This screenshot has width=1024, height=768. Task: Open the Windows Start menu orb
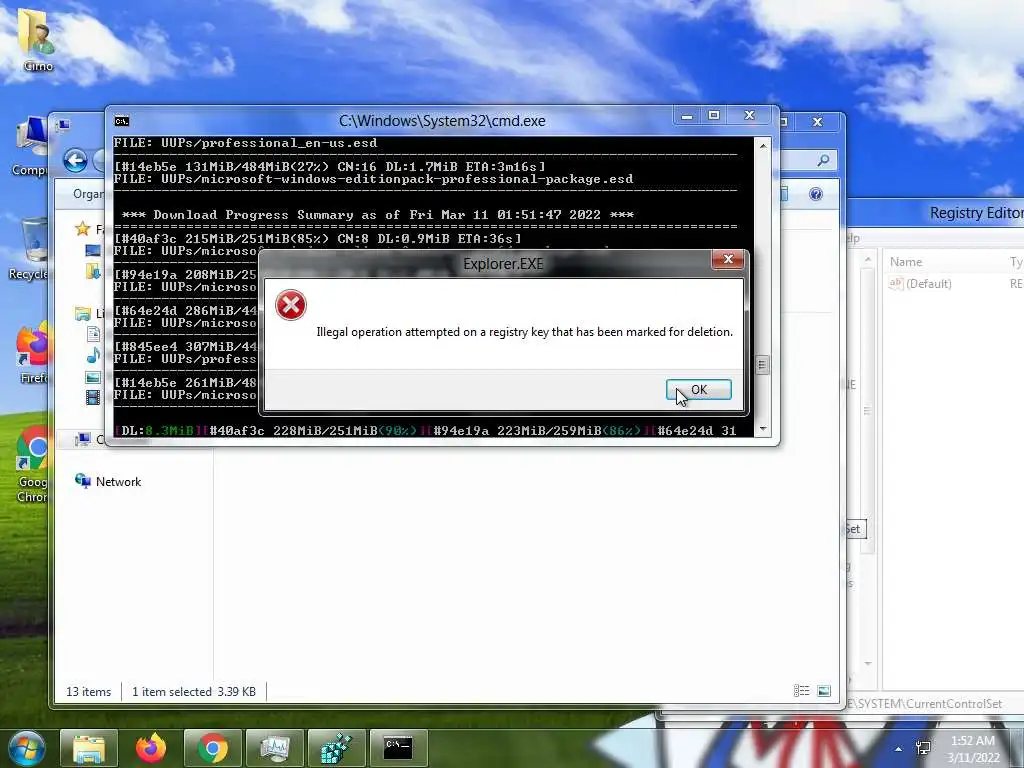coord(26,748)
